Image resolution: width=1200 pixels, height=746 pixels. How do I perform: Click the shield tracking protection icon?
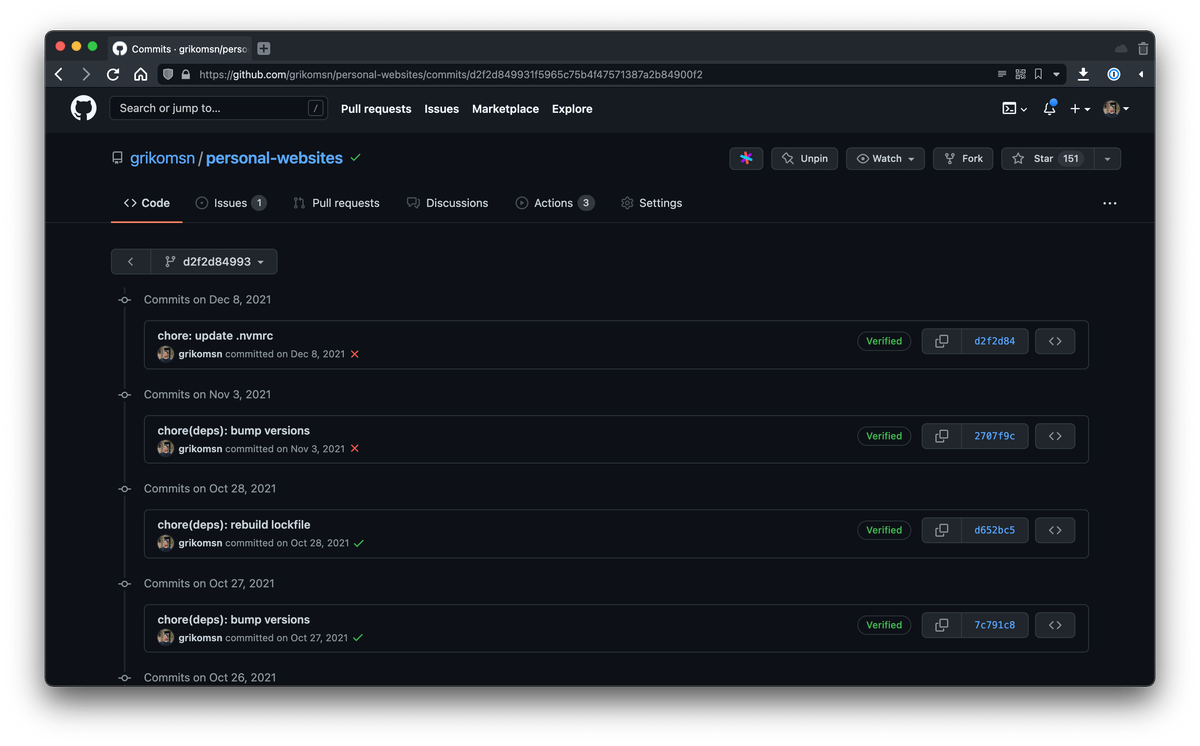168,74
